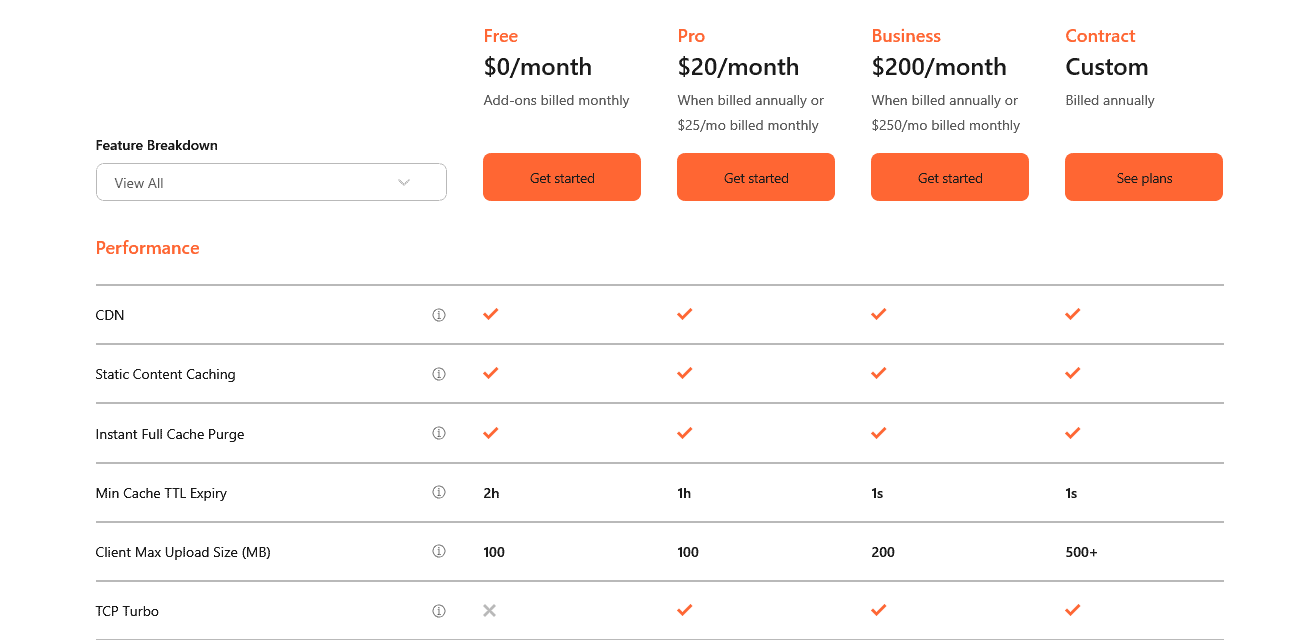Screen dimensions: 1303x640
Task: Click Get started under the Free plan
Action: [x=561, y=177]
